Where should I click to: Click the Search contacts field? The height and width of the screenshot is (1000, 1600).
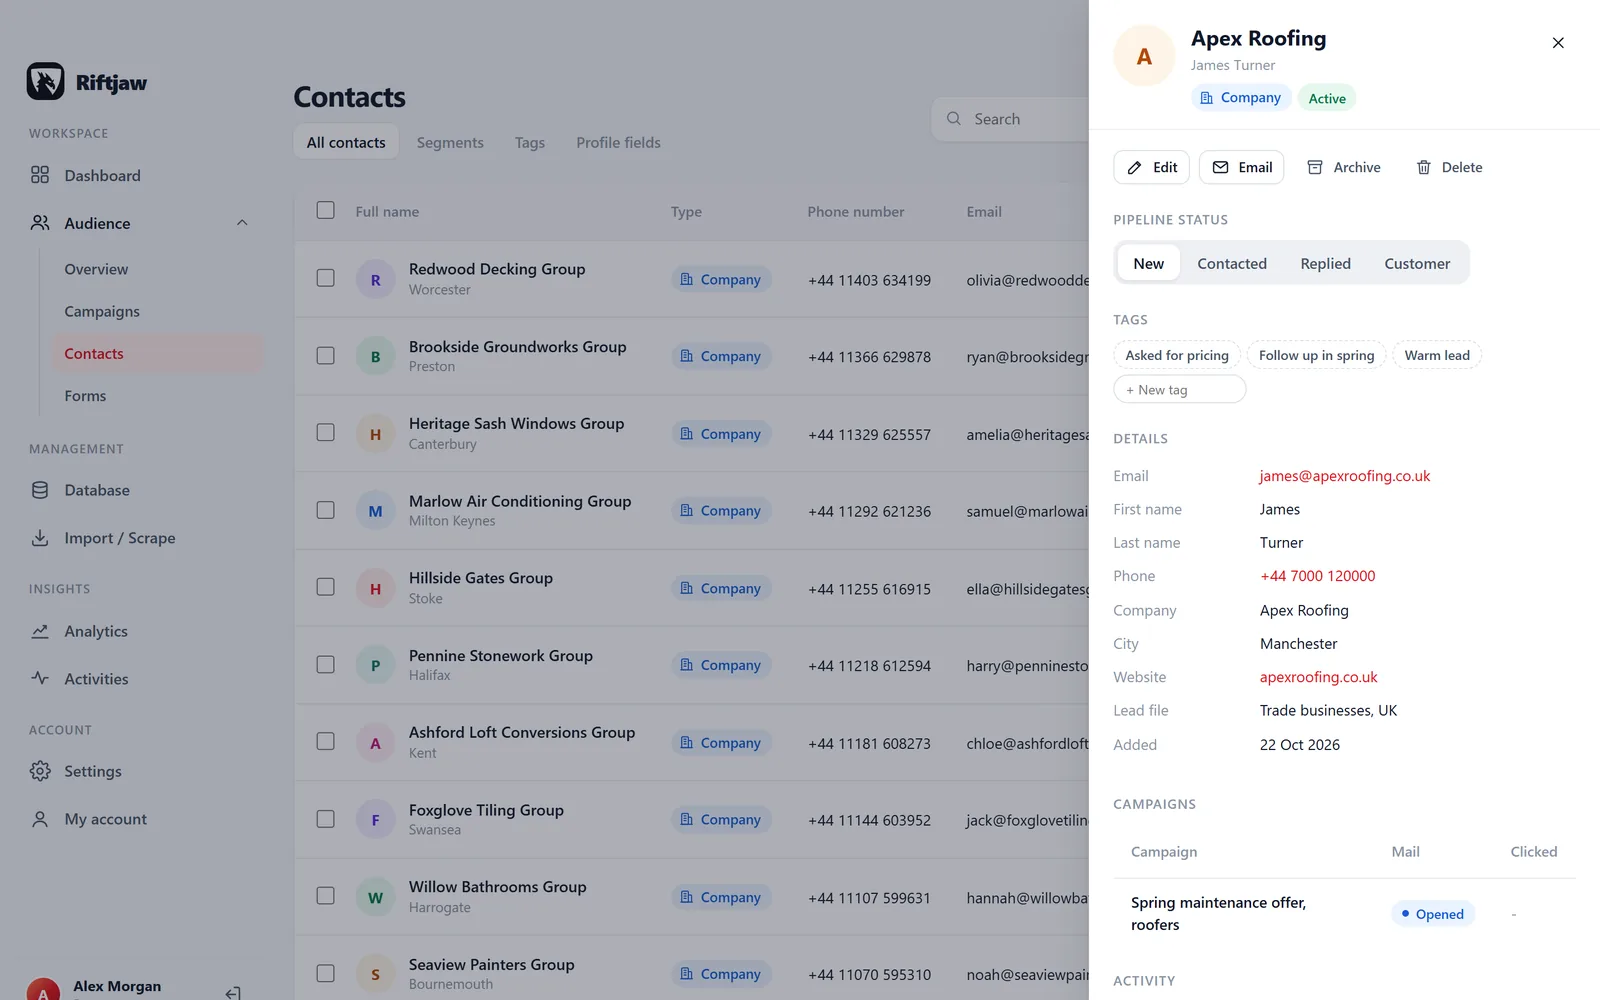1010,118
